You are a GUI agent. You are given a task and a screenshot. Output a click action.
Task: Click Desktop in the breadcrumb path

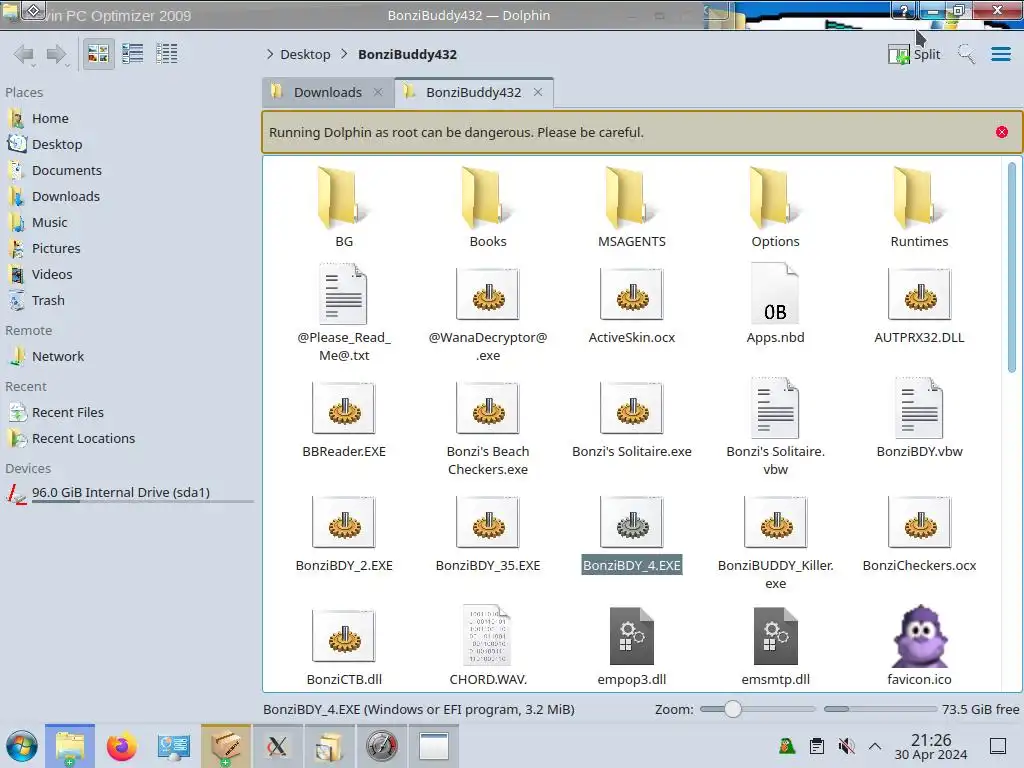coord(305,55)
